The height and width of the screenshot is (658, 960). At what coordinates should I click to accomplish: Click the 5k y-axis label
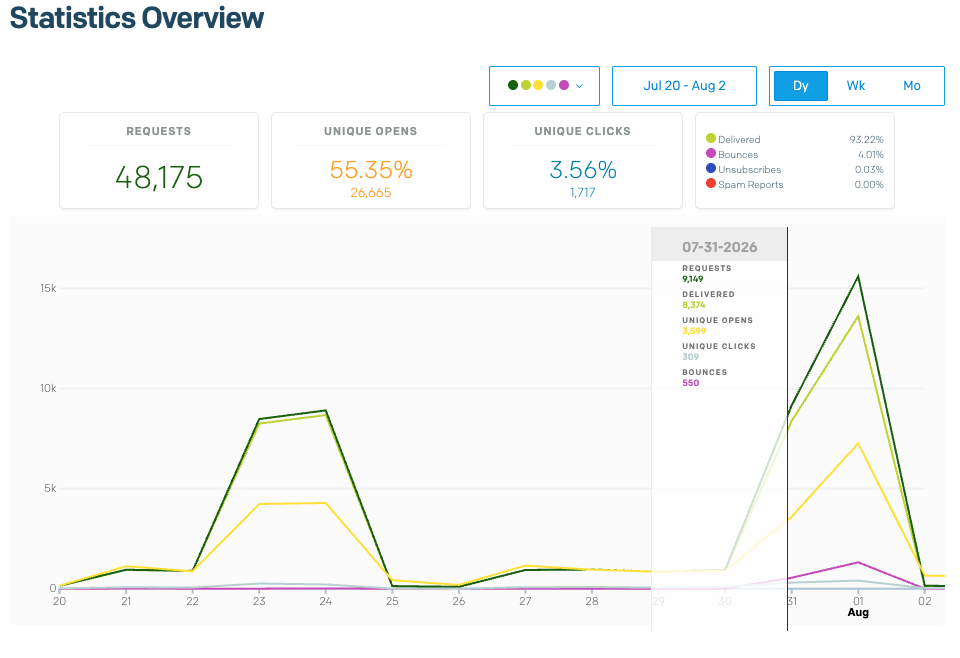click(50, 488)
